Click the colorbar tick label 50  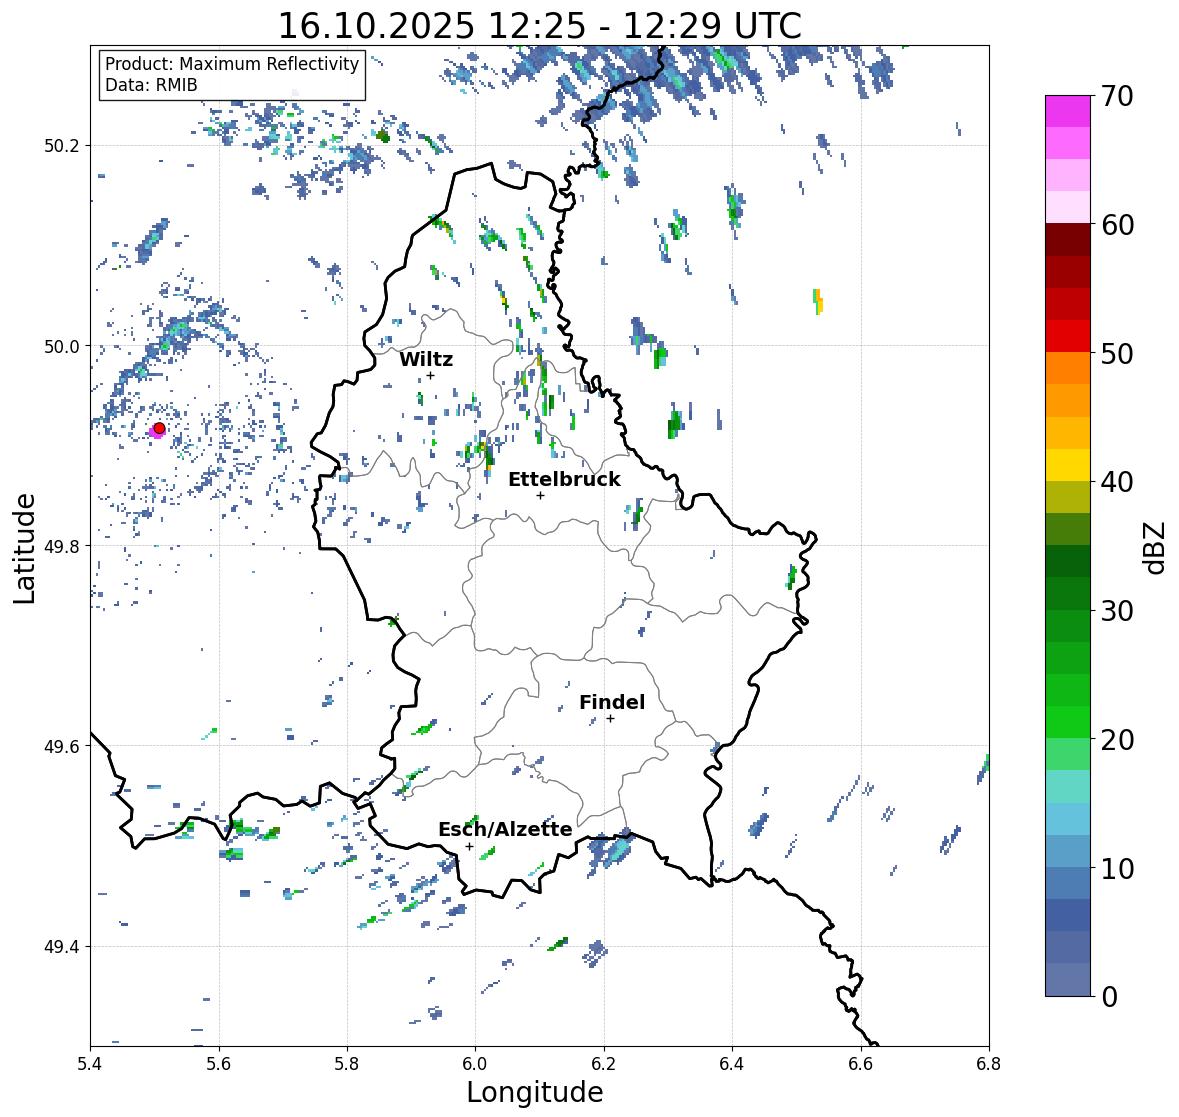pyautogui.click(x=1117, y=353)
